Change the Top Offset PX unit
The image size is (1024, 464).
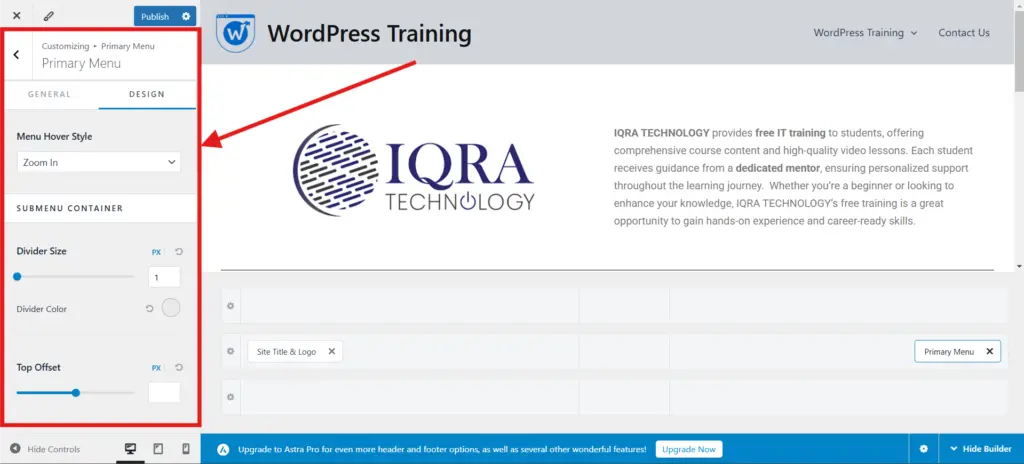pyautogui.click(x=156, y=368)
